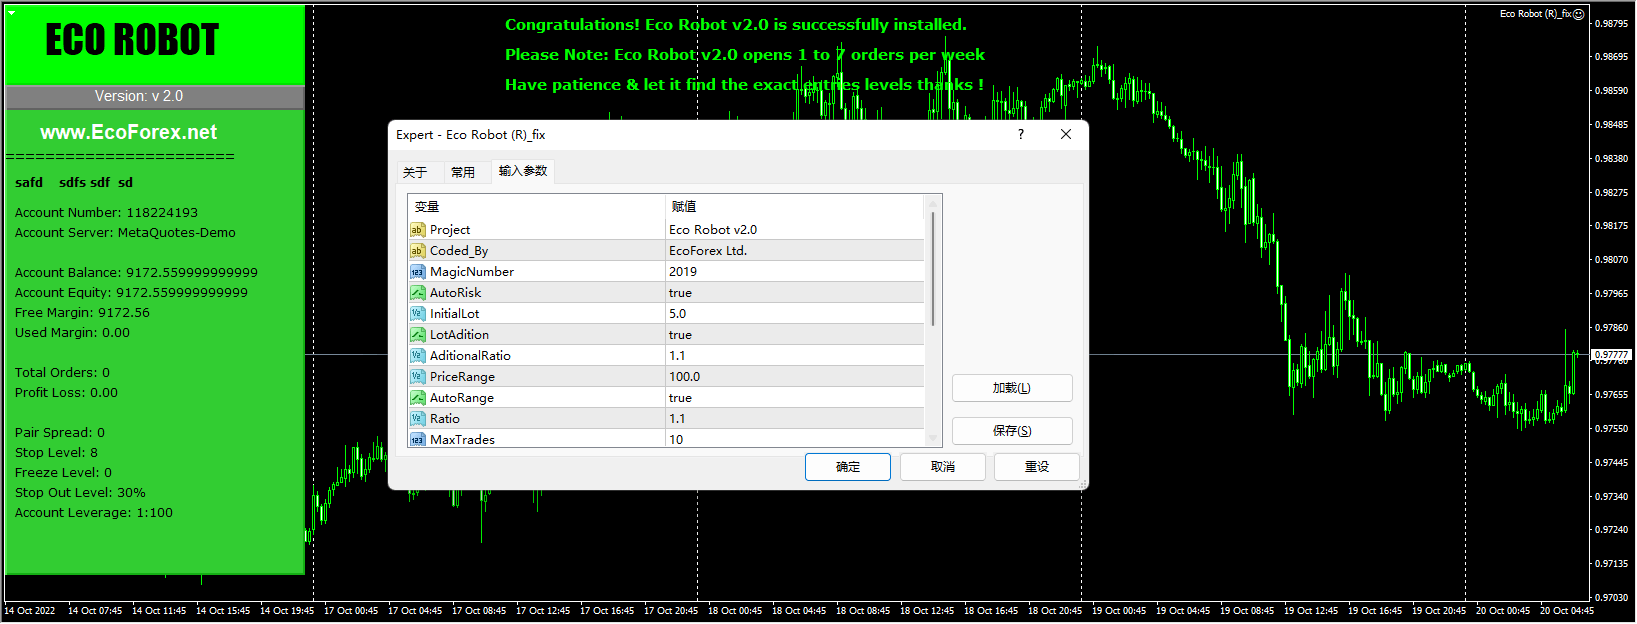
Task: Click the Account Leverage: 1:100 text
Action: pyautogui.click(x=94, y=513)
